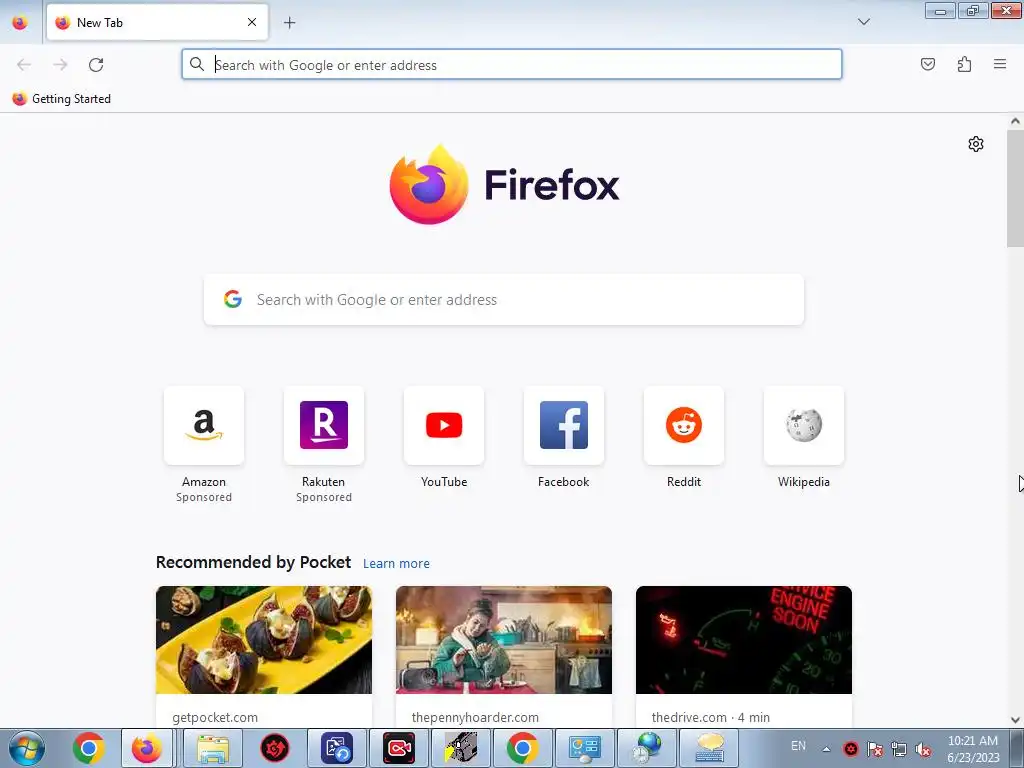Open the red screen recorder taskbar icon

(399, 748)
